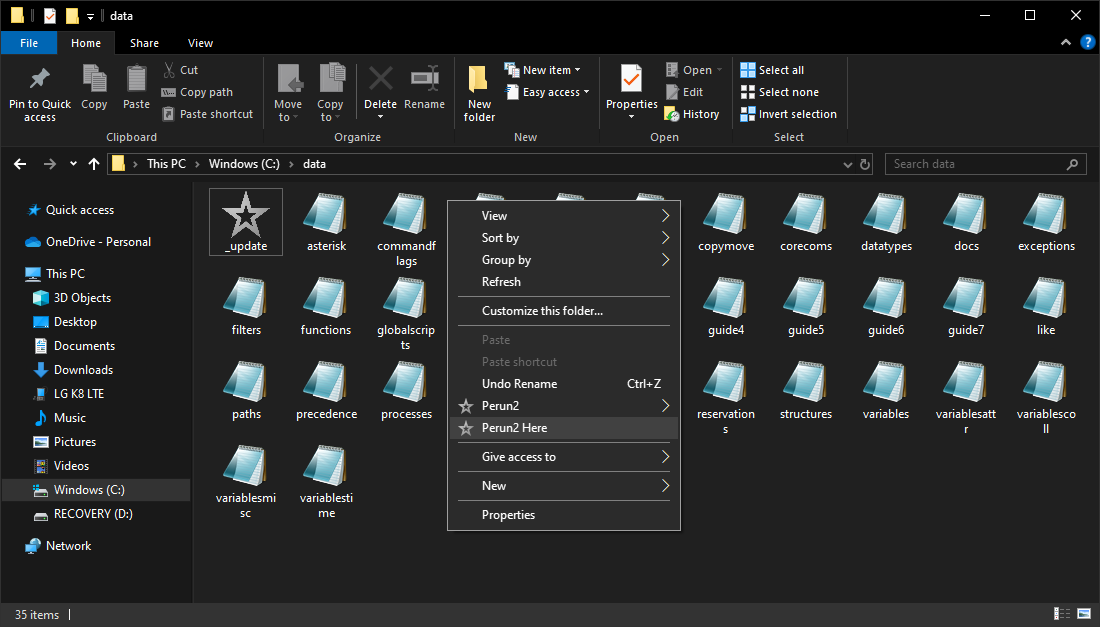
Task: Switch to the Share ribbon tab
Action: 144,43
